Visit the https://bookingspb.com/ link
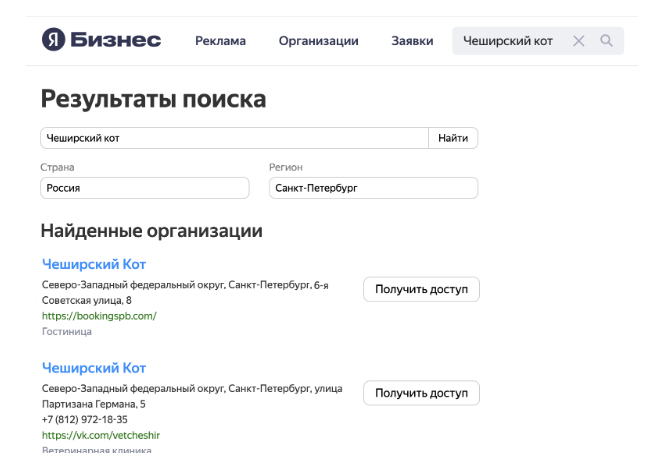This screenshot has width=647, height=453. pos(99,316)
